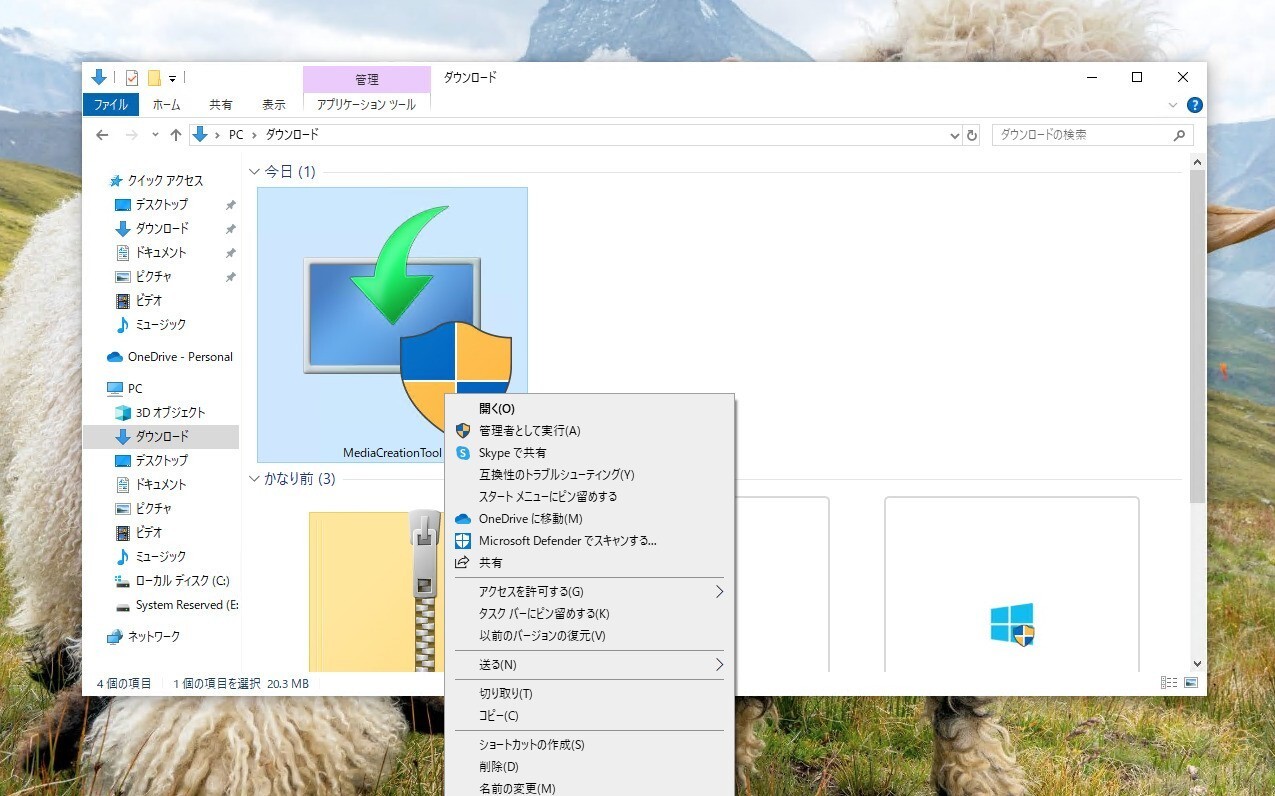Image resolution: width=1275 pixels, height=796 pixels.
Task: Choose タスク バーにピン留めする(K)
Action: (589, 614)
